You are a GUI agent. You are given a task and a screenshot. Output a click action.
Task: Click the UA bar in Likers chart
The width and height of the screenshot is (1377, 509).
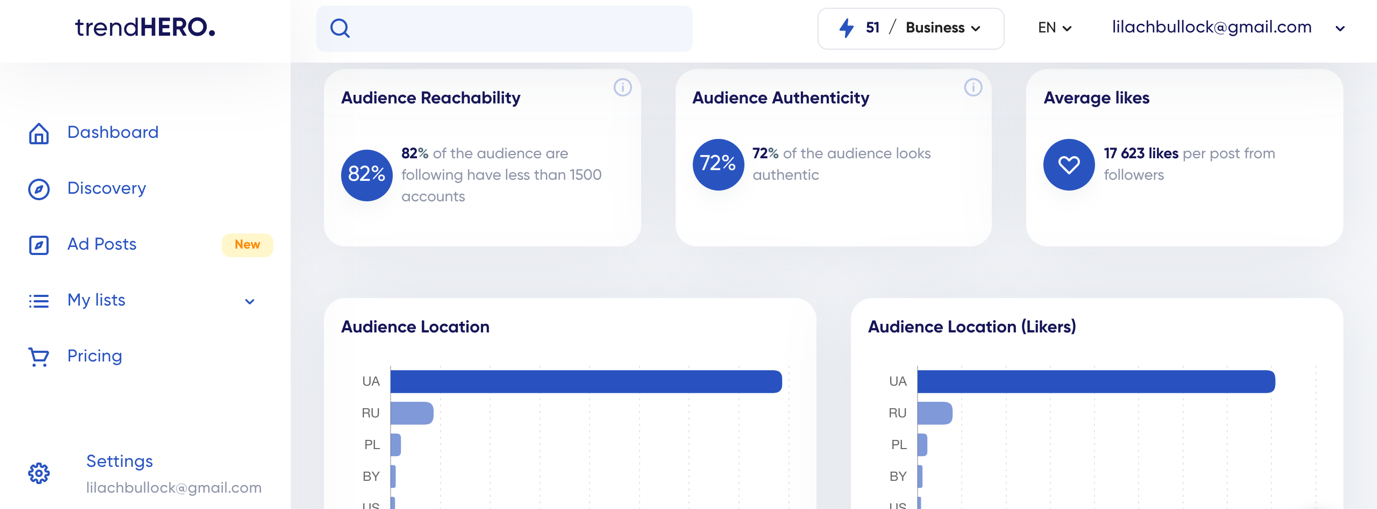coord(1096,381)
